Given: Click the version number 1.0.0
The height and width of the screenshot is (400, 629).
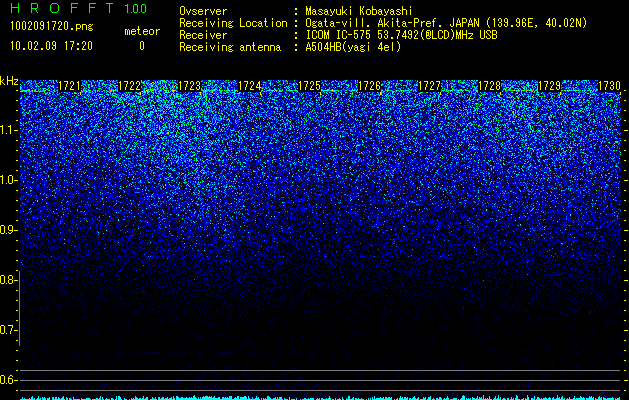Looking at the screenshot, I should pyautogui.click(x=135, y=9).
